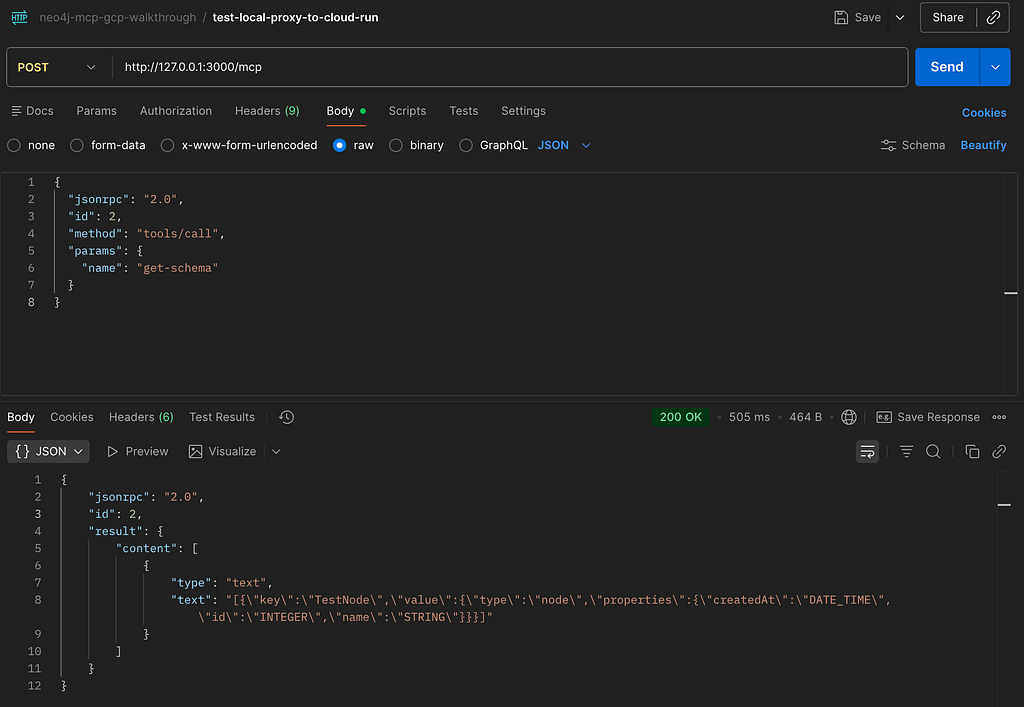Select binary body type
The width and height of the screenshot is (1024, 707).
pos(396,146)
